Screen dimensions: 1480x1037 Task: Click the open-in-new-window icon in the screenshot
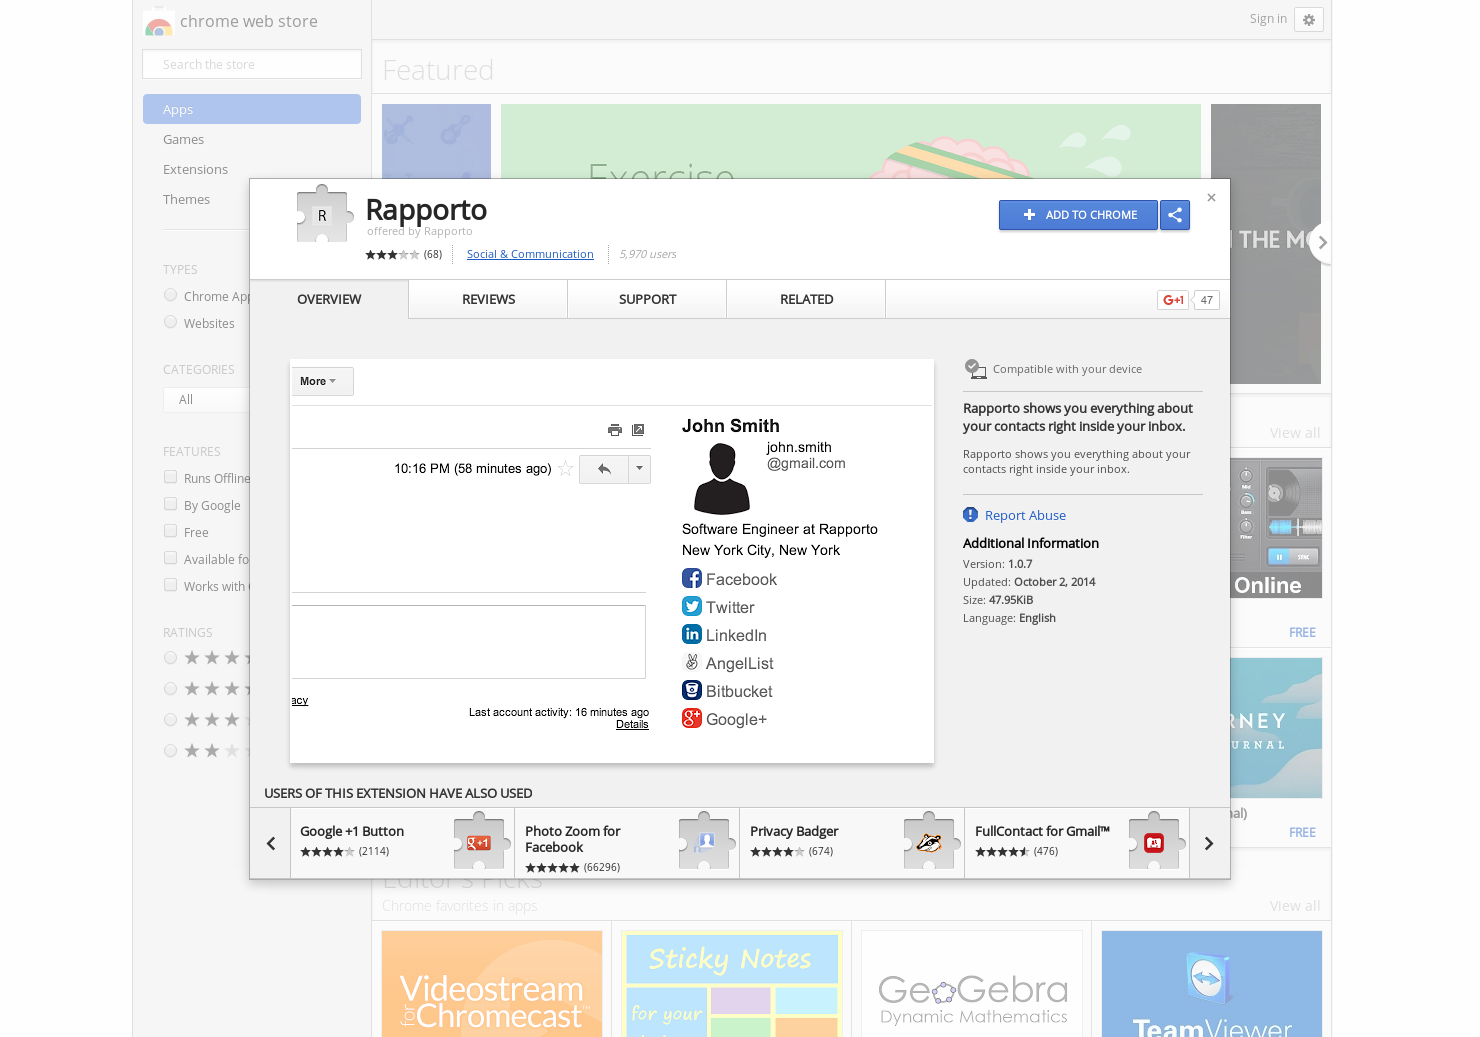[x=638, y=430]
